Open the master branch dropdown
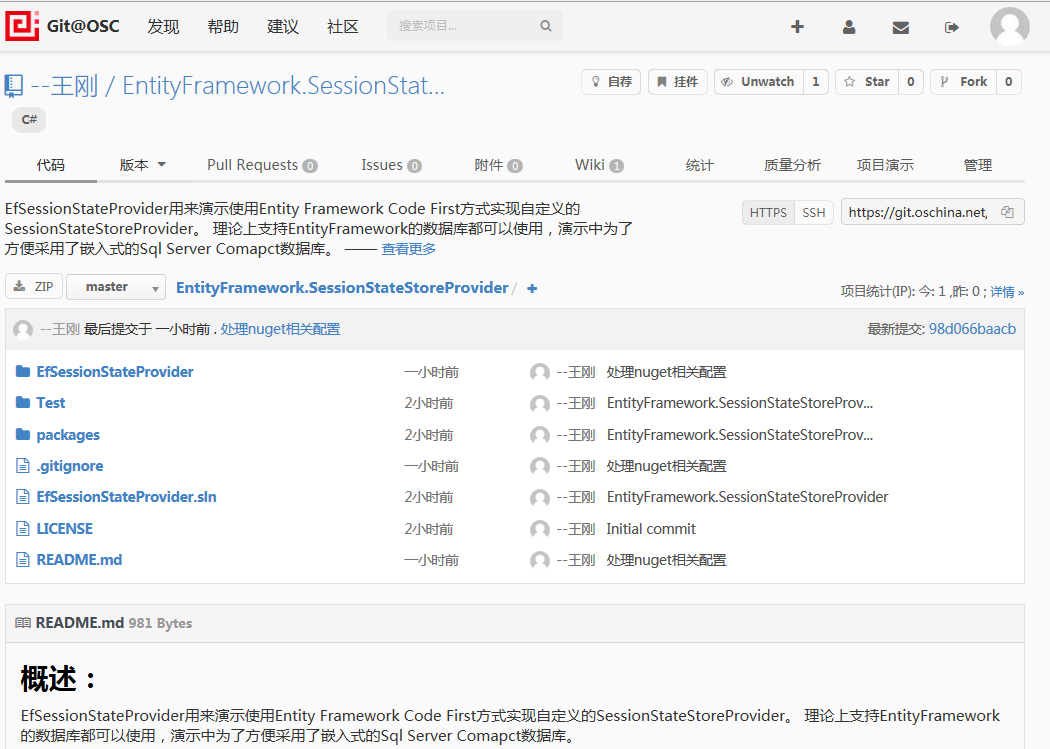 click(116, 287)
